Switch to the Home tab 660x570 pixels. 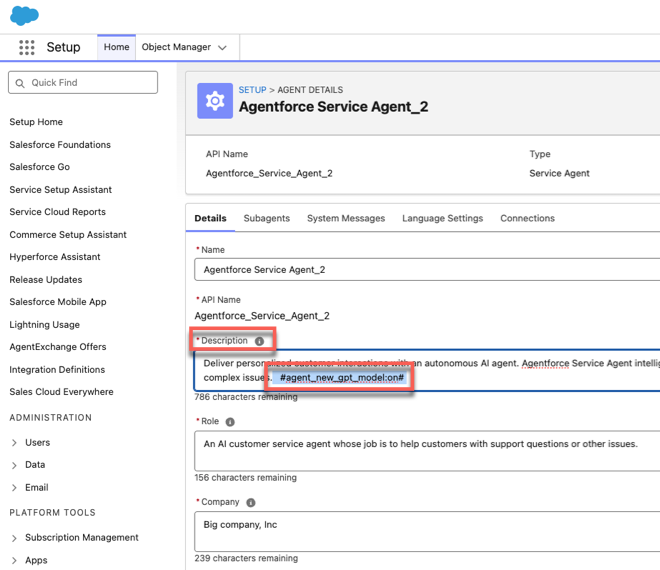click(x=117, y=47)
